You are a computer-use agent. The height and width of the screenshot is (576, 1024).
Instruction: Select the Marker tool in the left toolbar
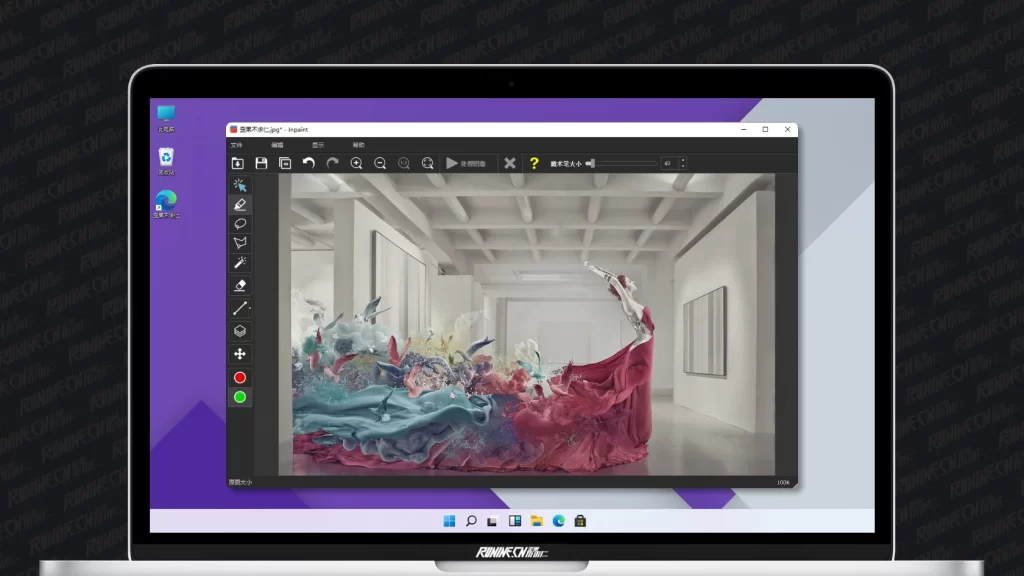[x=240, y=204]
